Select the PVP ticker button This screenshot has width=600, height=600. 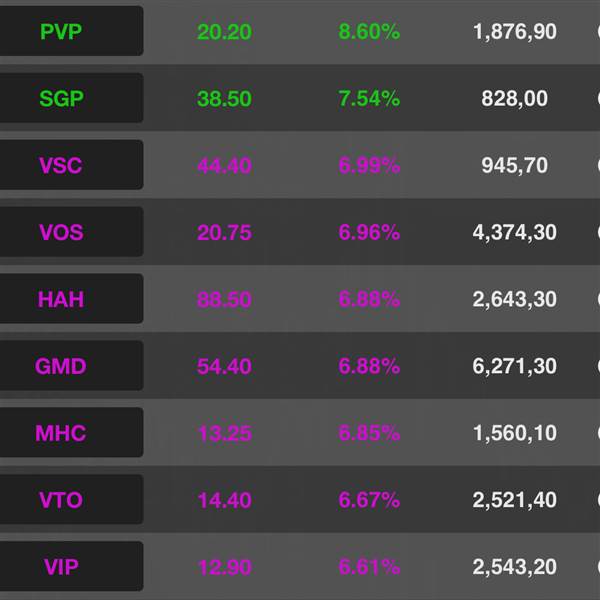point(71,31)
